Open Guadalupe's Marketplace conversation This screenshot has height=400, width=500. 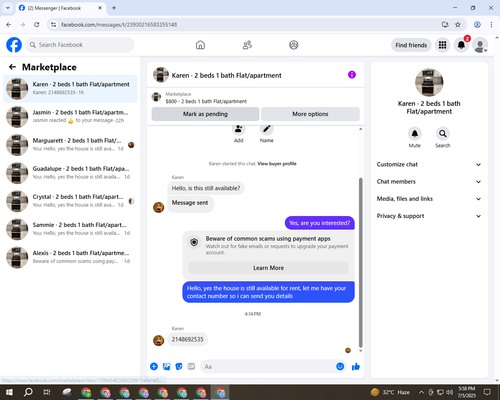[70, 173]
